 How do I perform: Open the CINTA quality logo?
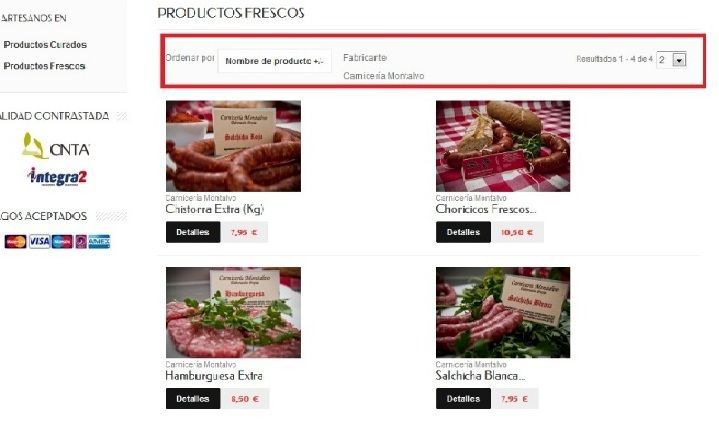pyautogui.click(x=56, y=146)
